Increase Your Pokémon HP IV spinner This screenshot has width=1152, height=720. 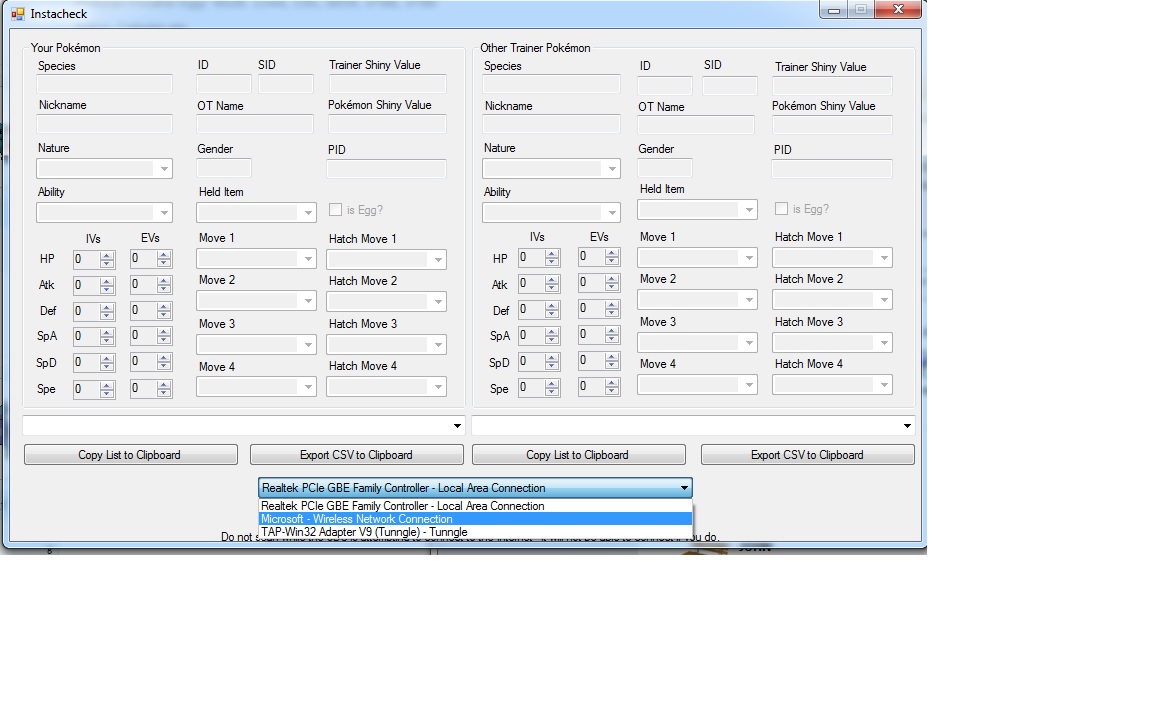click(107, 255)
